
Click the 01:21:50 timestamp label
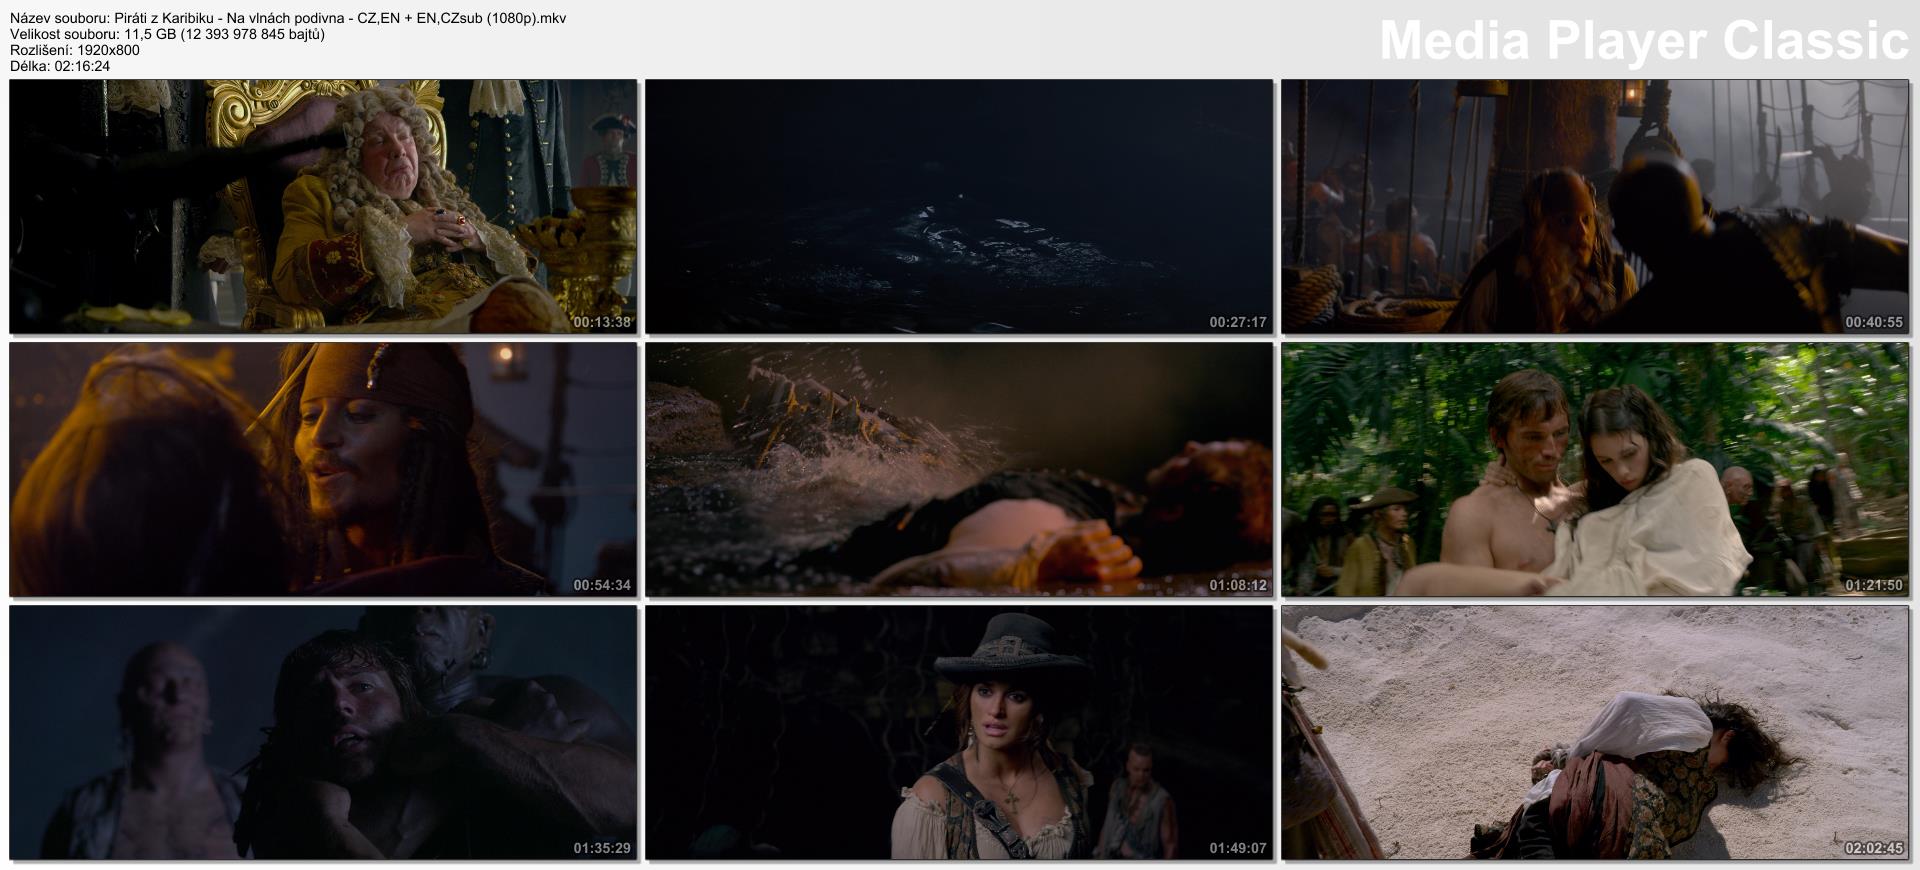pos(1873,585)
